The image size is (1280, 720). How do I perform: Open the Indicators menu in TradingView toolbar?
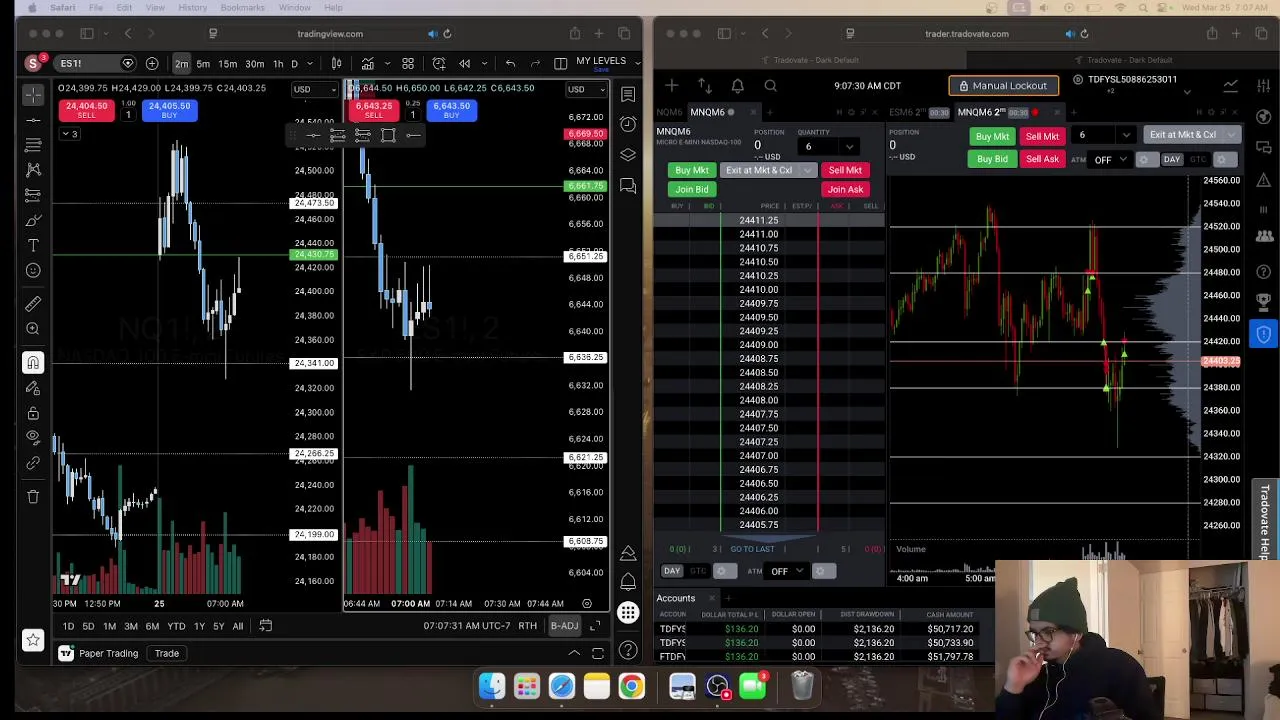368,64
